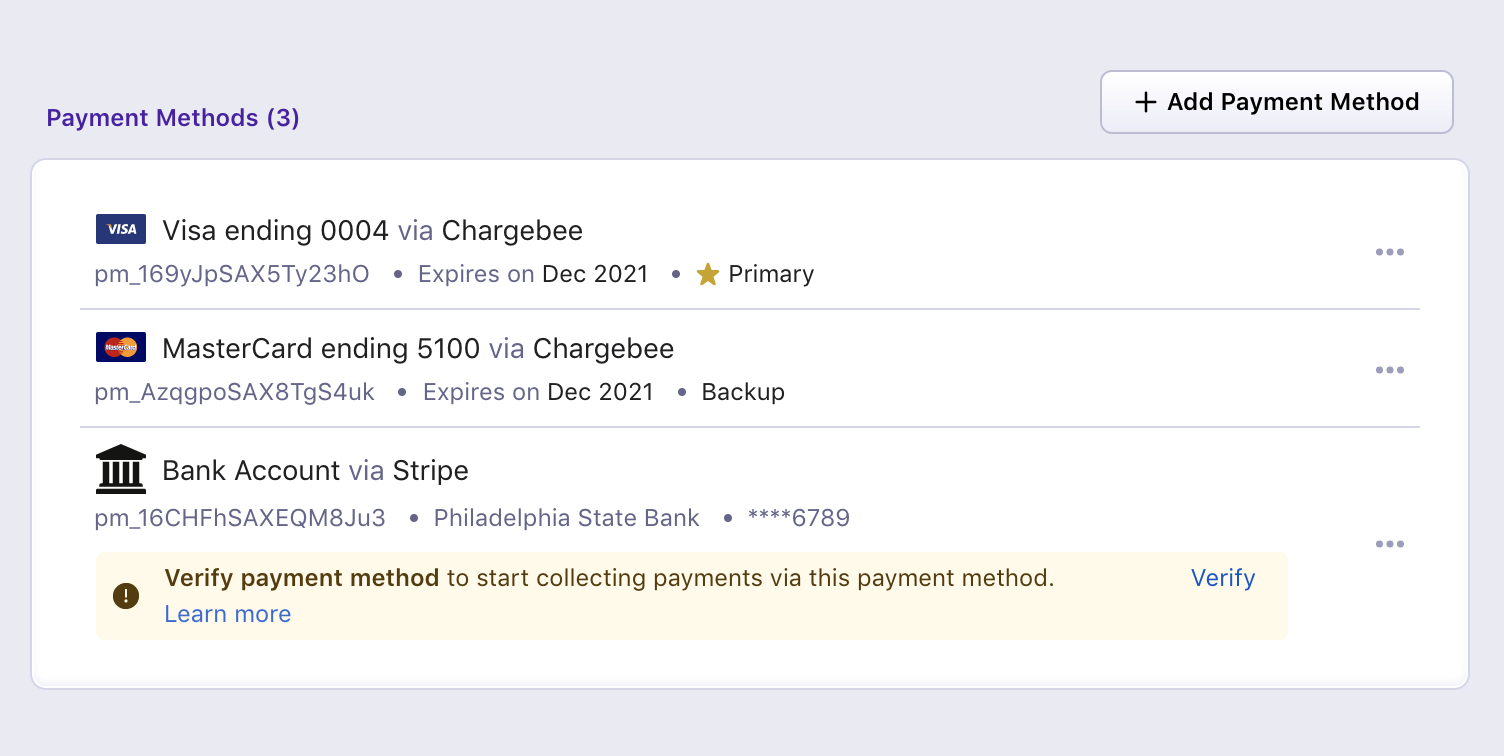Image resolution: width=1504 pixels, height=756 pixels.
Task: Click the Payment Methods (3) heading
Action: point(173,118)
